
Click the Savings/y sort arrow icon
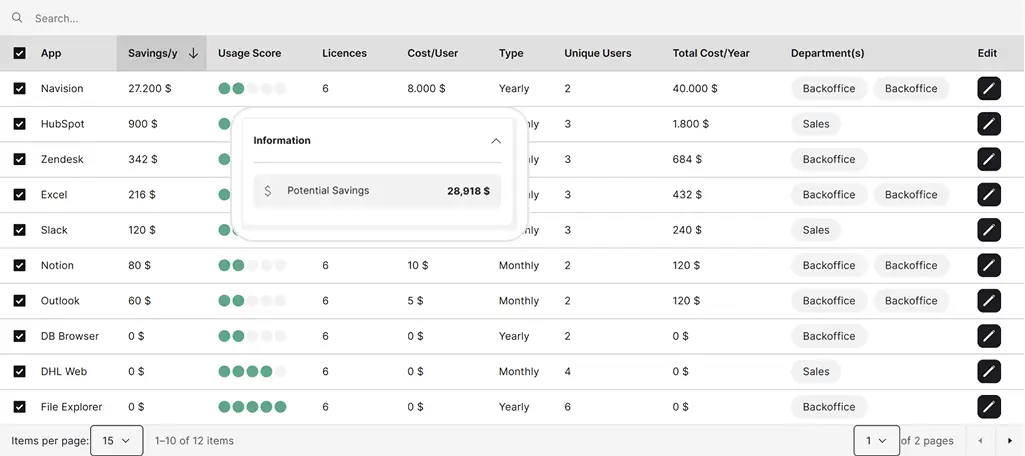(x=193, y=53)
